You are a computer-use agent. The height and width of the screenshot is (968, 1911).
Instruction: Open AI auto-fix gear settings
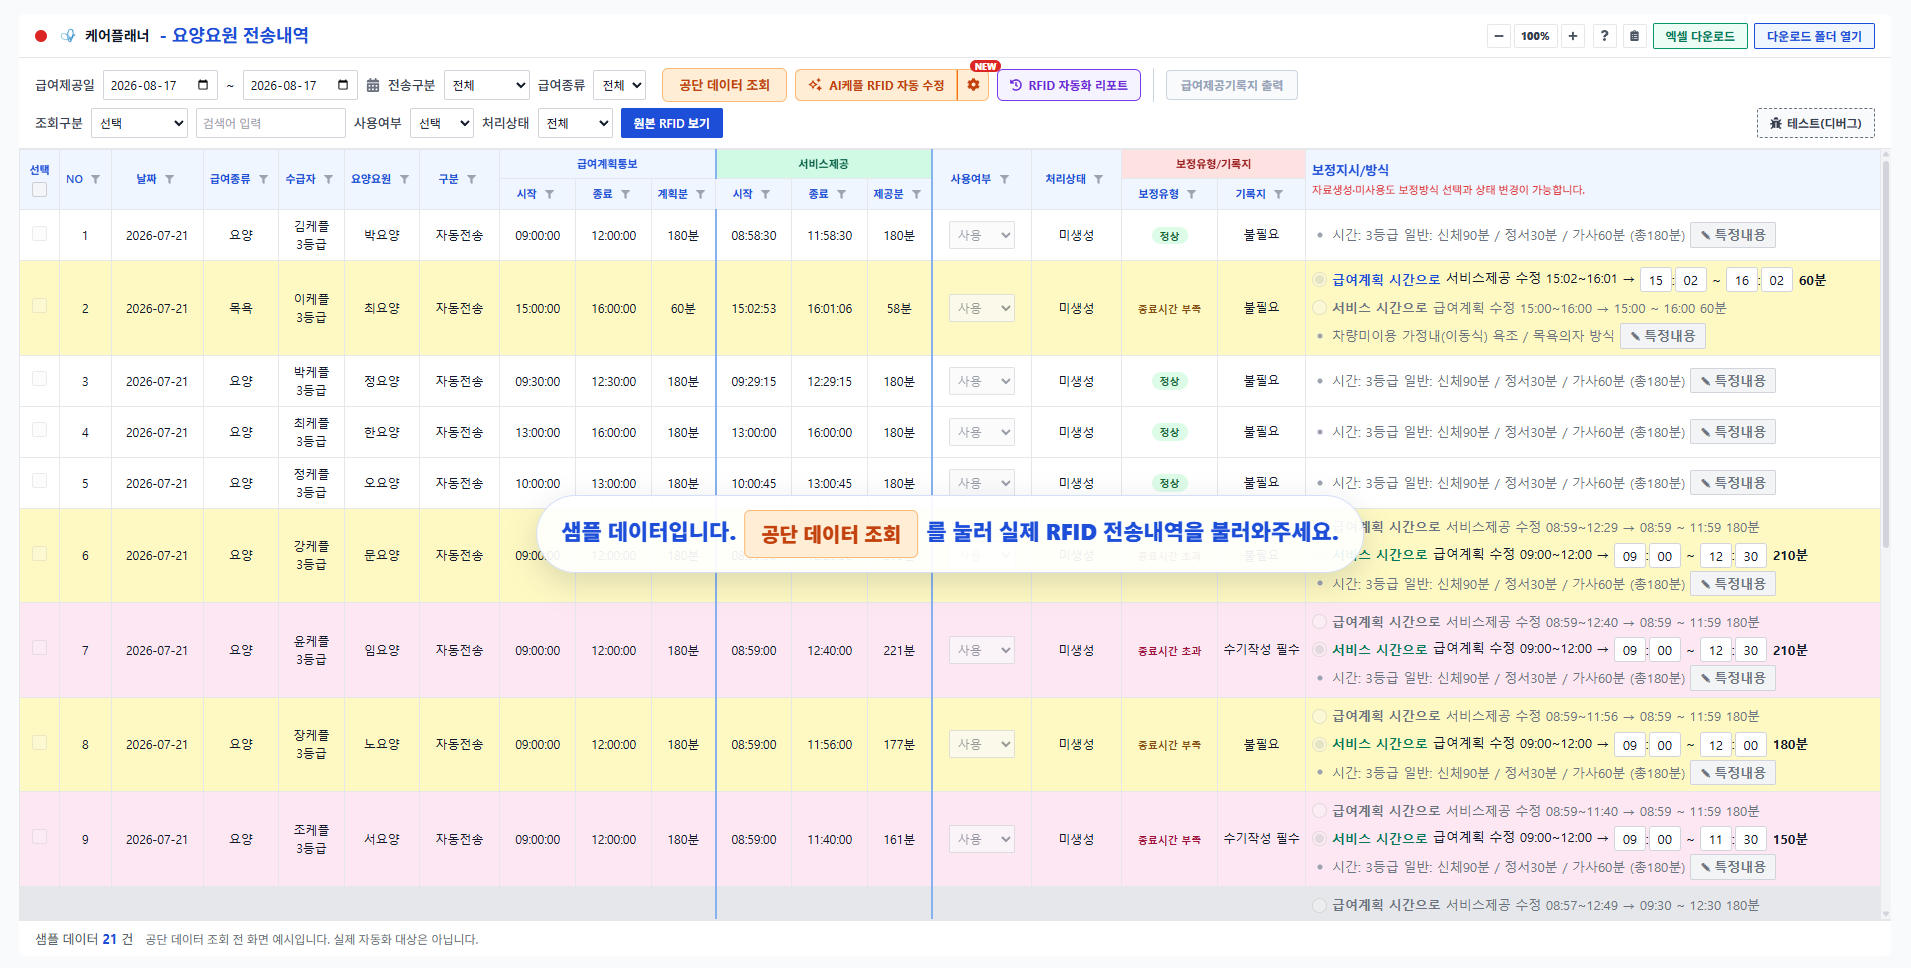[x=974, y=85]
